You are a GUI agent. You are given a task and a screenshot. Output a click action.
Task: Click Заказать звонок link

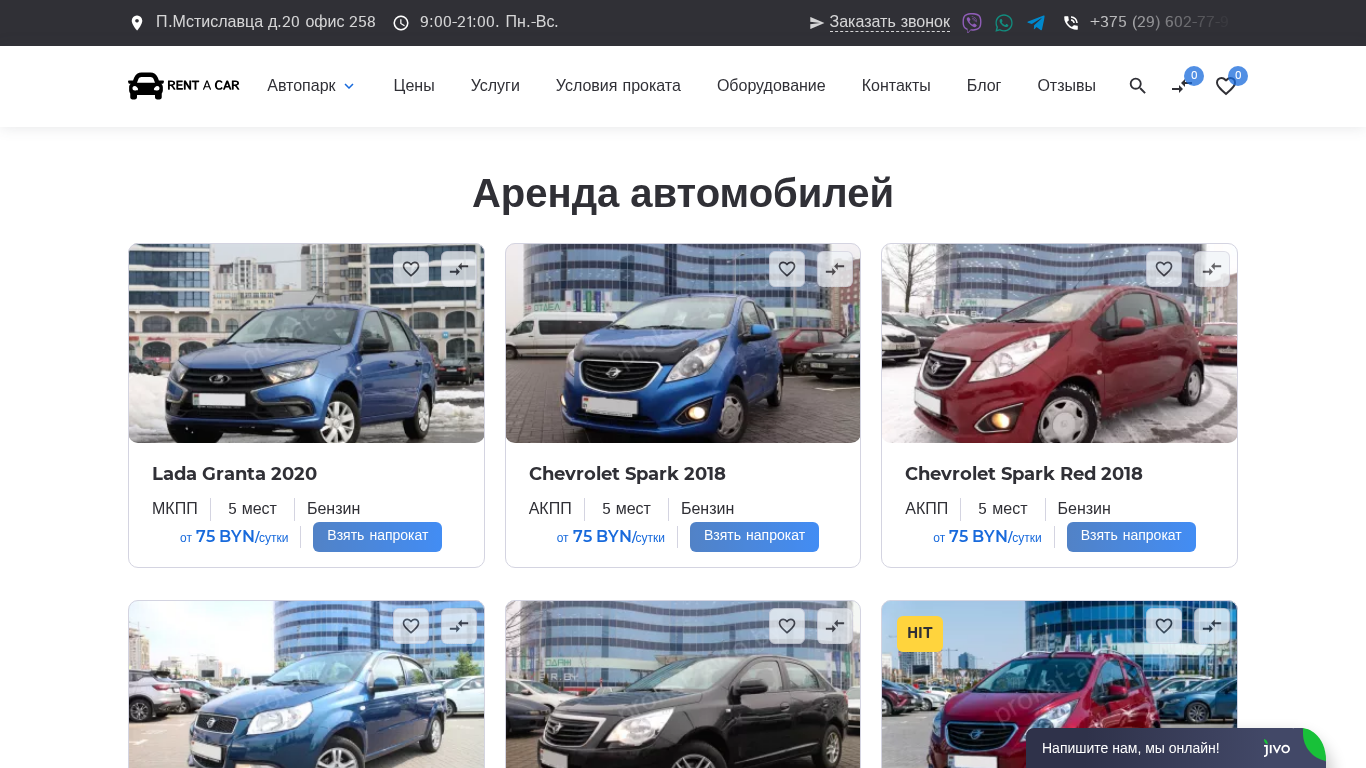tap(889, 22)
